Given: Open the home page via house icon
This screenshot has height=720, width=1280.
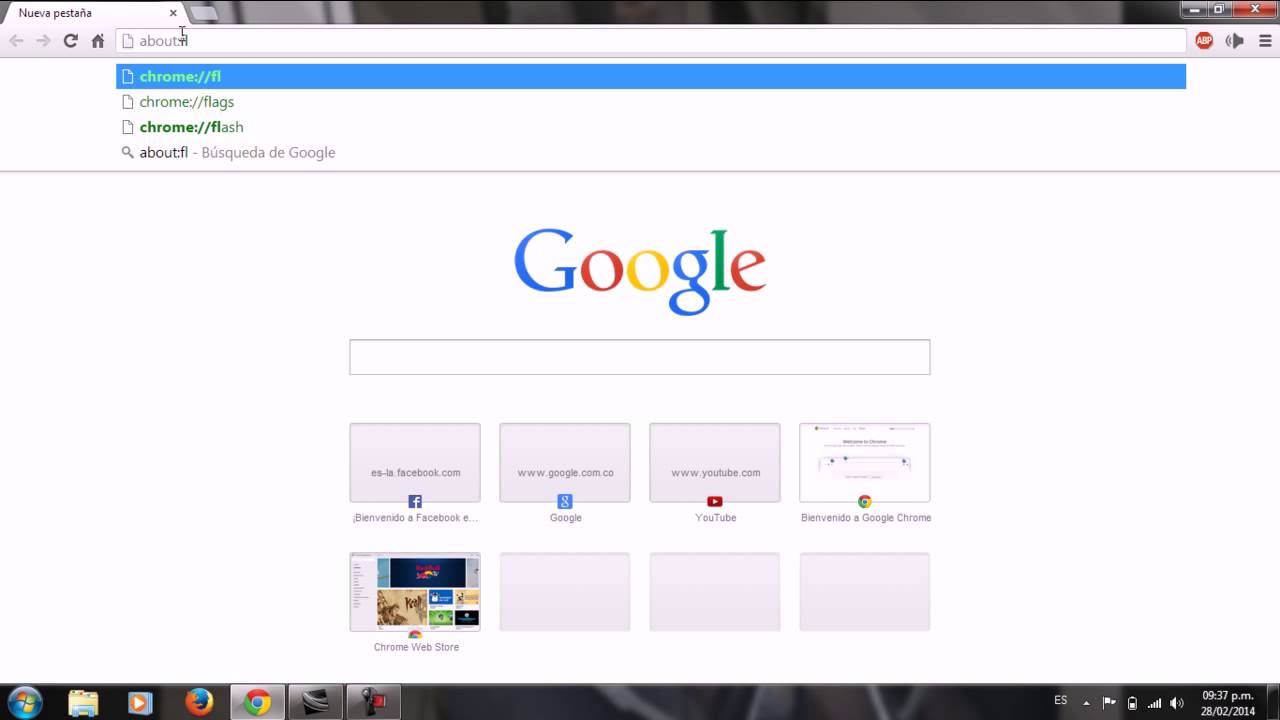Looking at the screenshot, I should 97,41.
